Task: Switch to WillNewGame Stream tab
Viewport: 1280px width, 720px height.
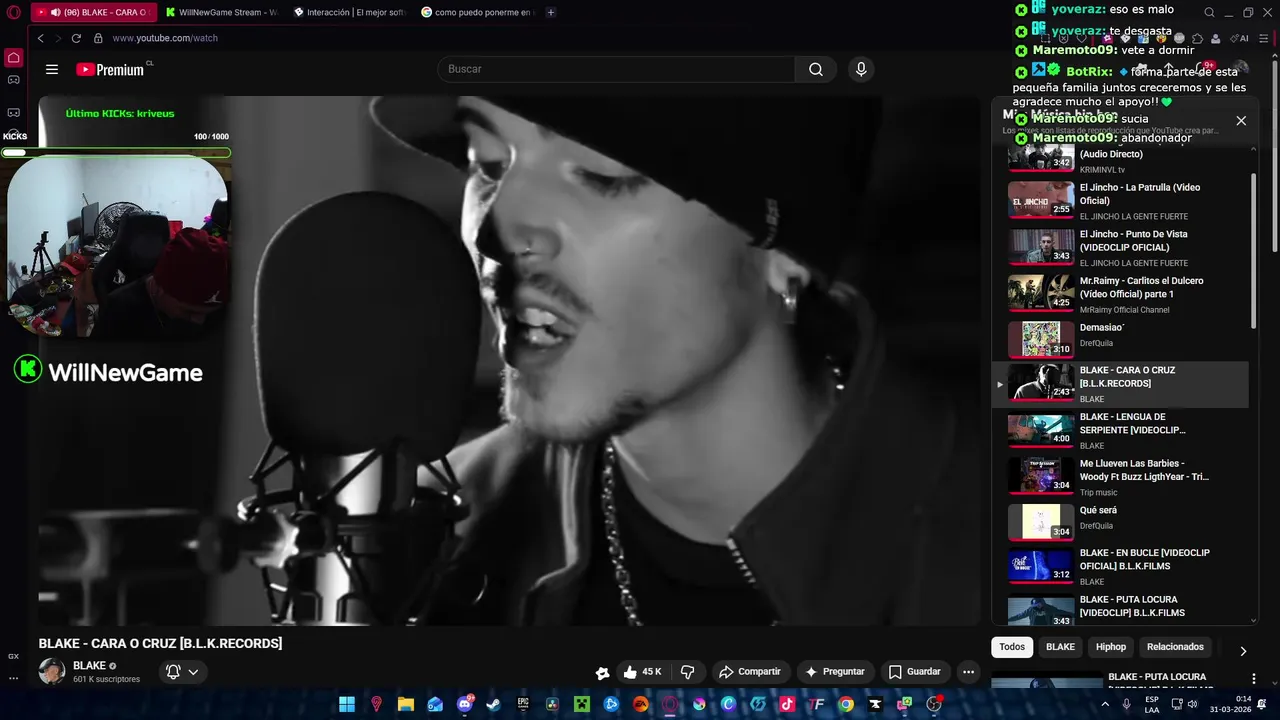Action: click(222, 12)
